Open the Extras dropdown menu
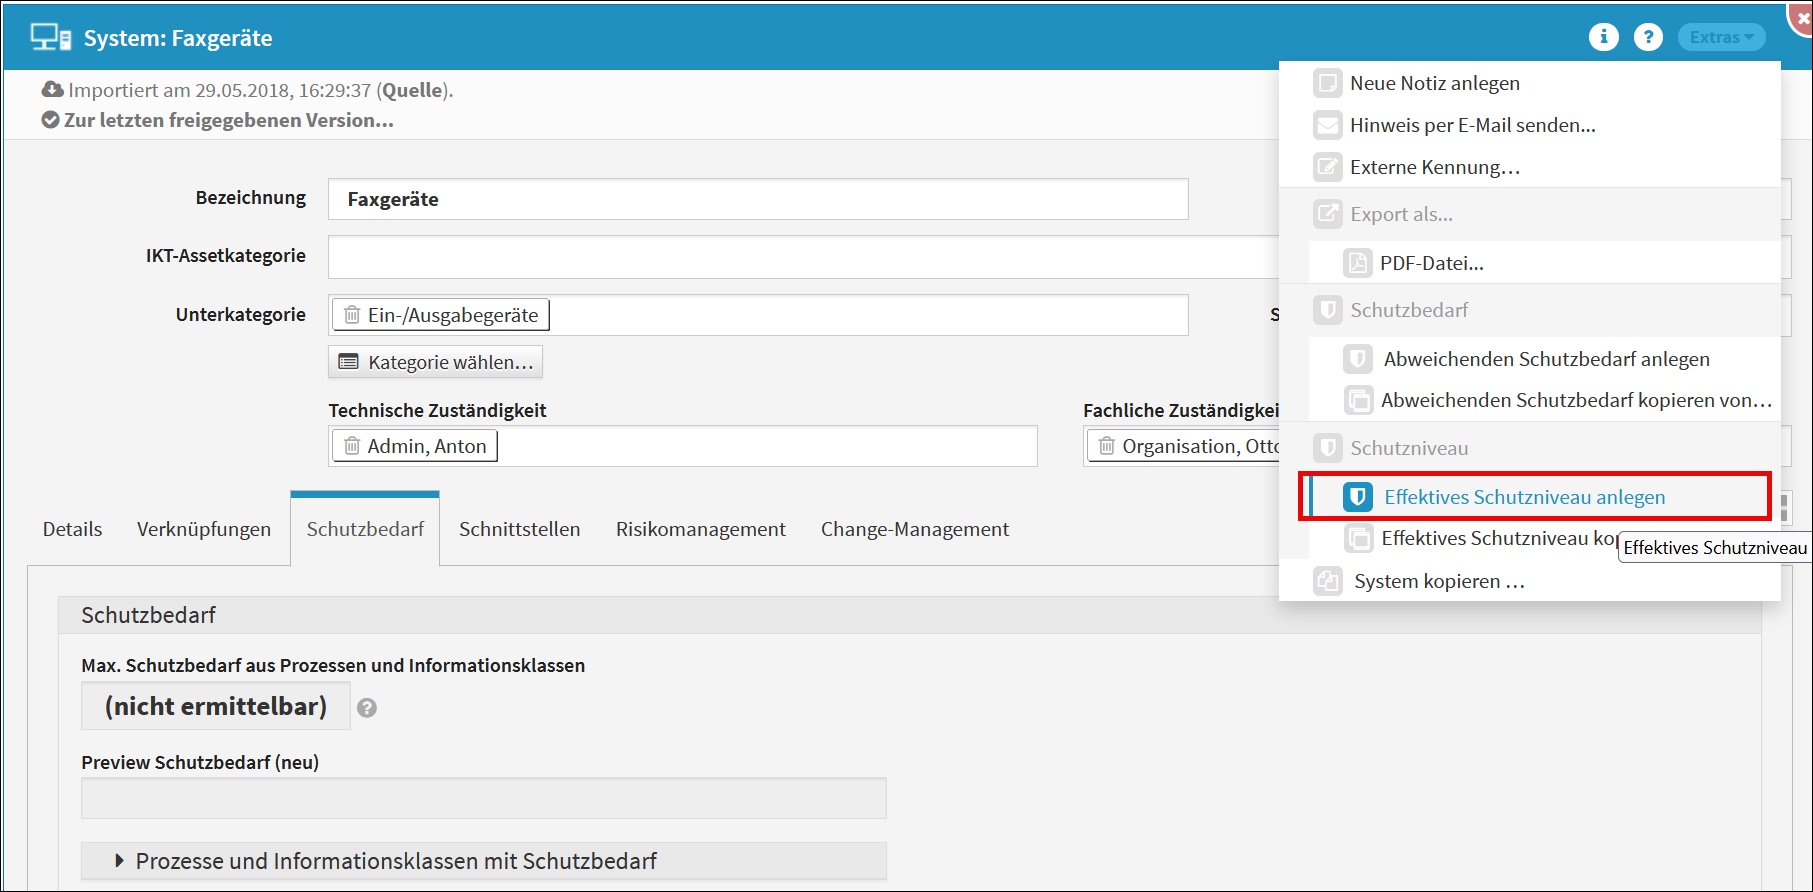 tap(1720, 37)
